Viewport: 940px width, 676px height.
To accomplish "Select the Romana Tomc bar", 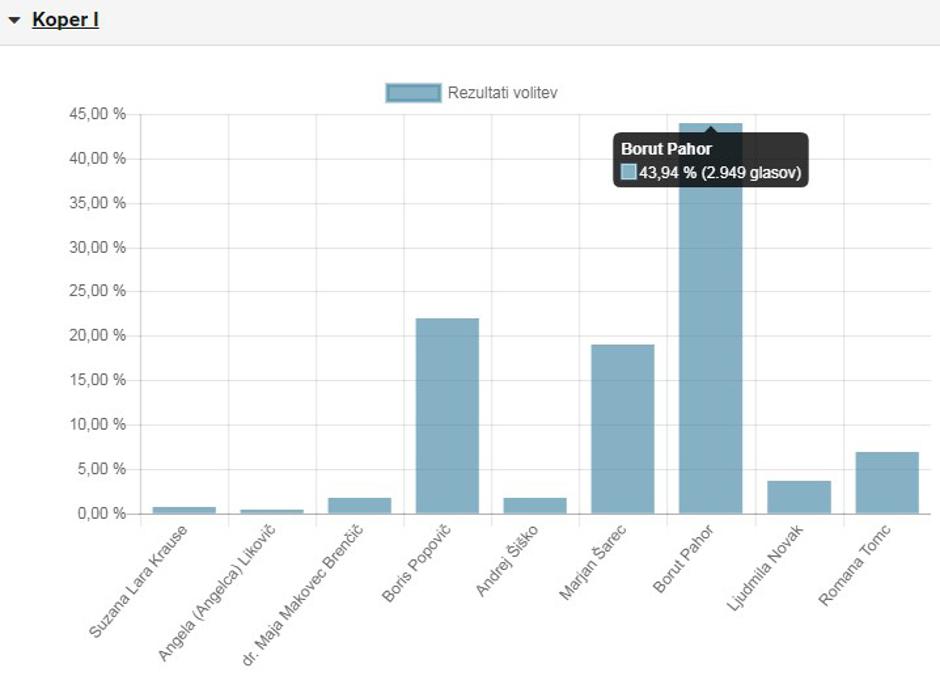I will 886,483.
